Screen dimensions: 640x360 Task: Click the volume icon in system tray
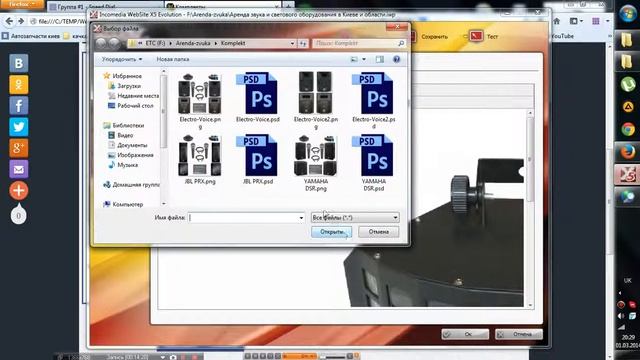coord(621,316)
